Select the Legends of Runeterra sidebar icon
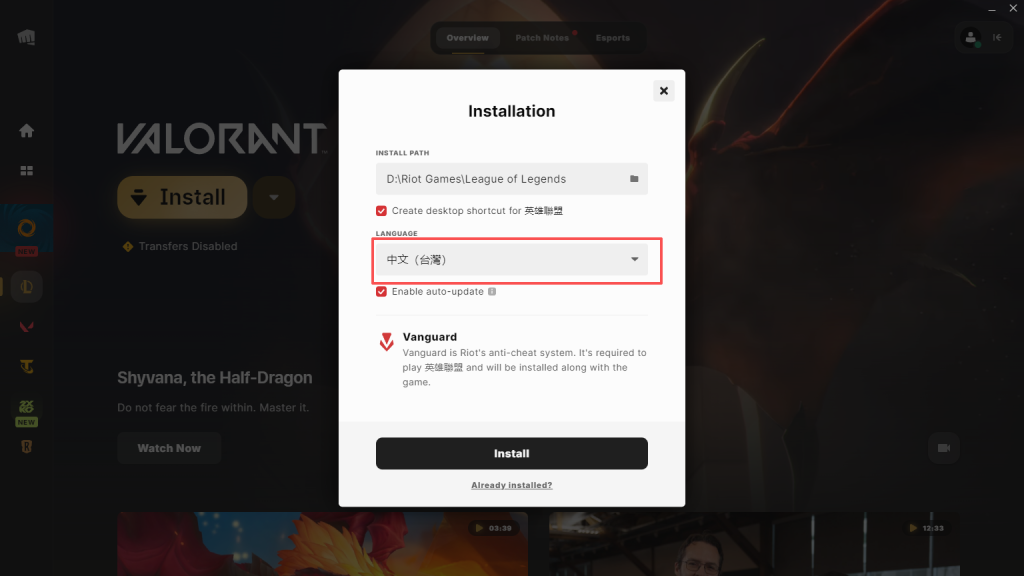This screenshot has height=576, width=1024. pos(26,447)
